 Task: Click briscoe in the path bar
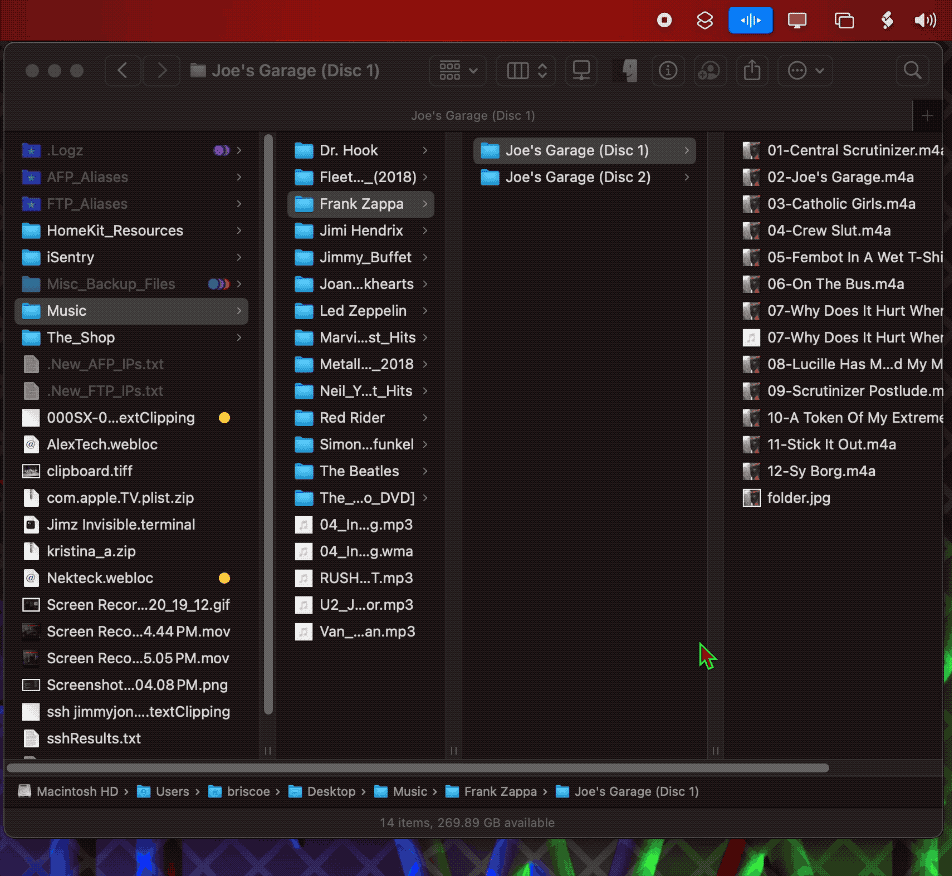[x=239, y=792]
